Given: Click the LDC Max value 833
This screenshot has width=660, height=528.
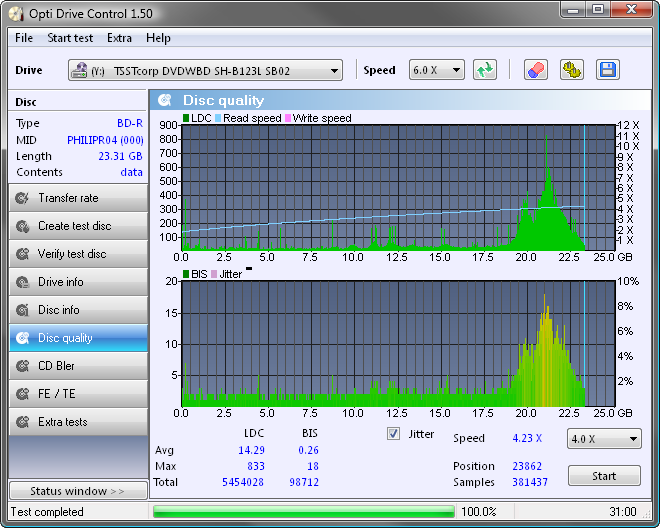Looking at the screenshot, I should point(256,466).
